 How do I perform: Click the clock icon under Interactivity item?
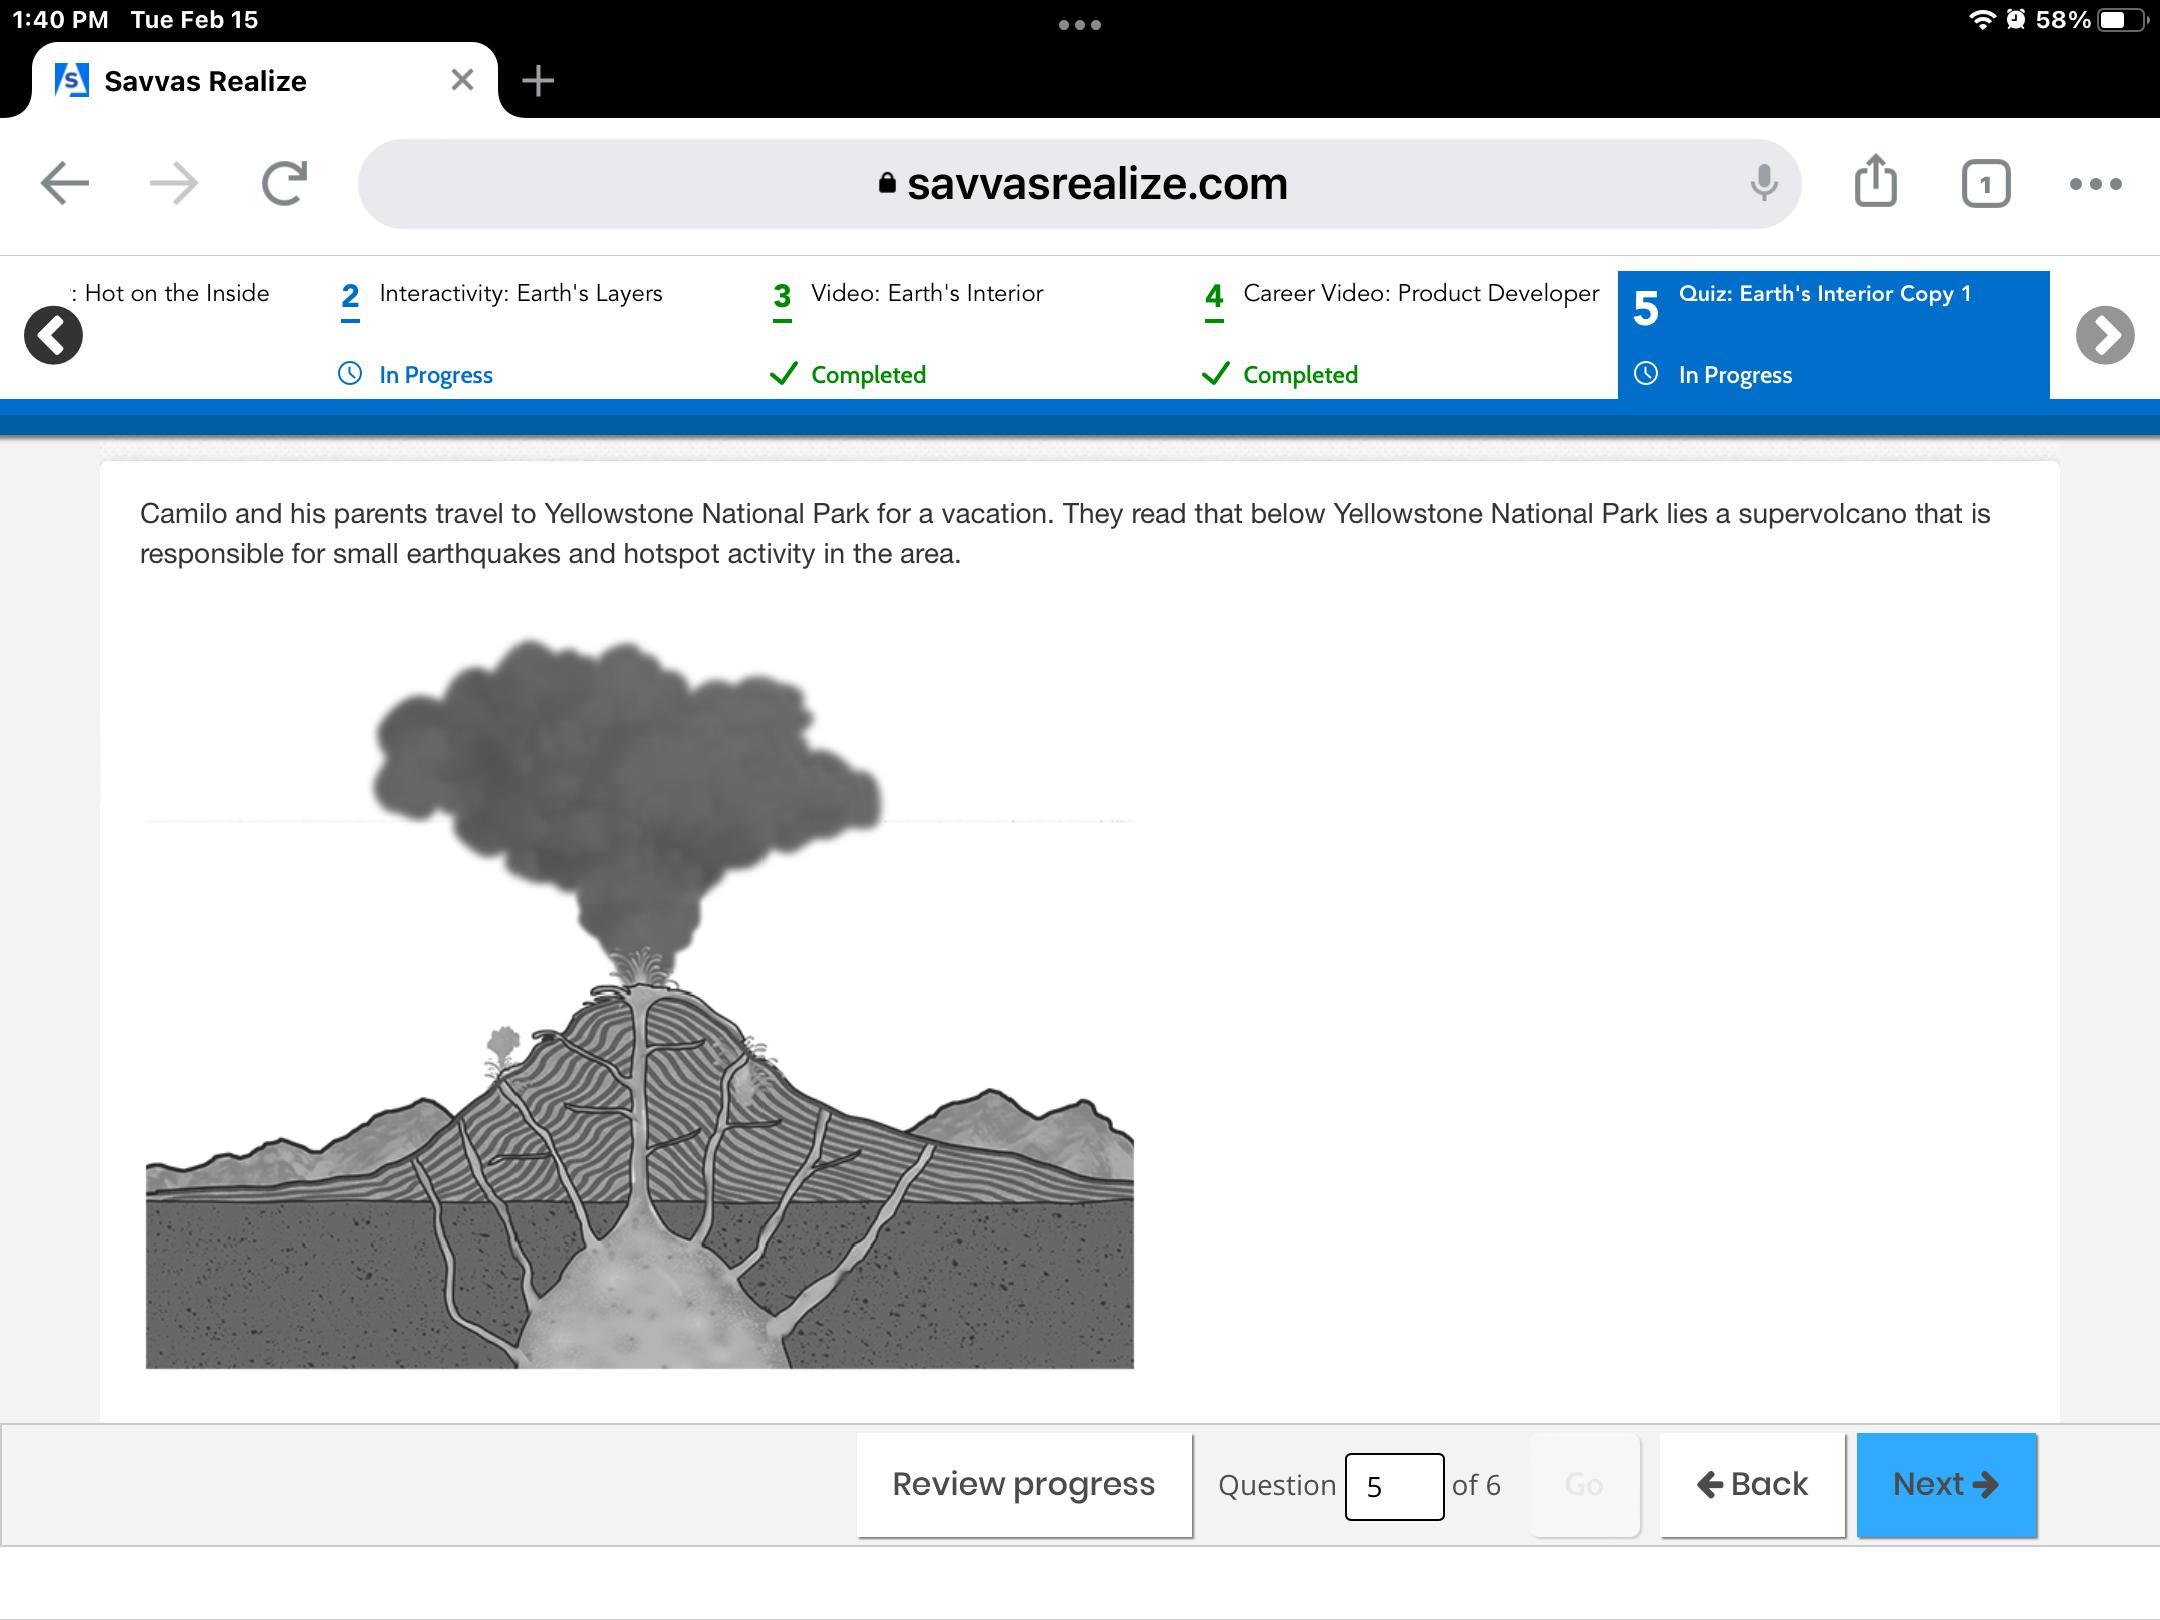click(x=350, y=373)
